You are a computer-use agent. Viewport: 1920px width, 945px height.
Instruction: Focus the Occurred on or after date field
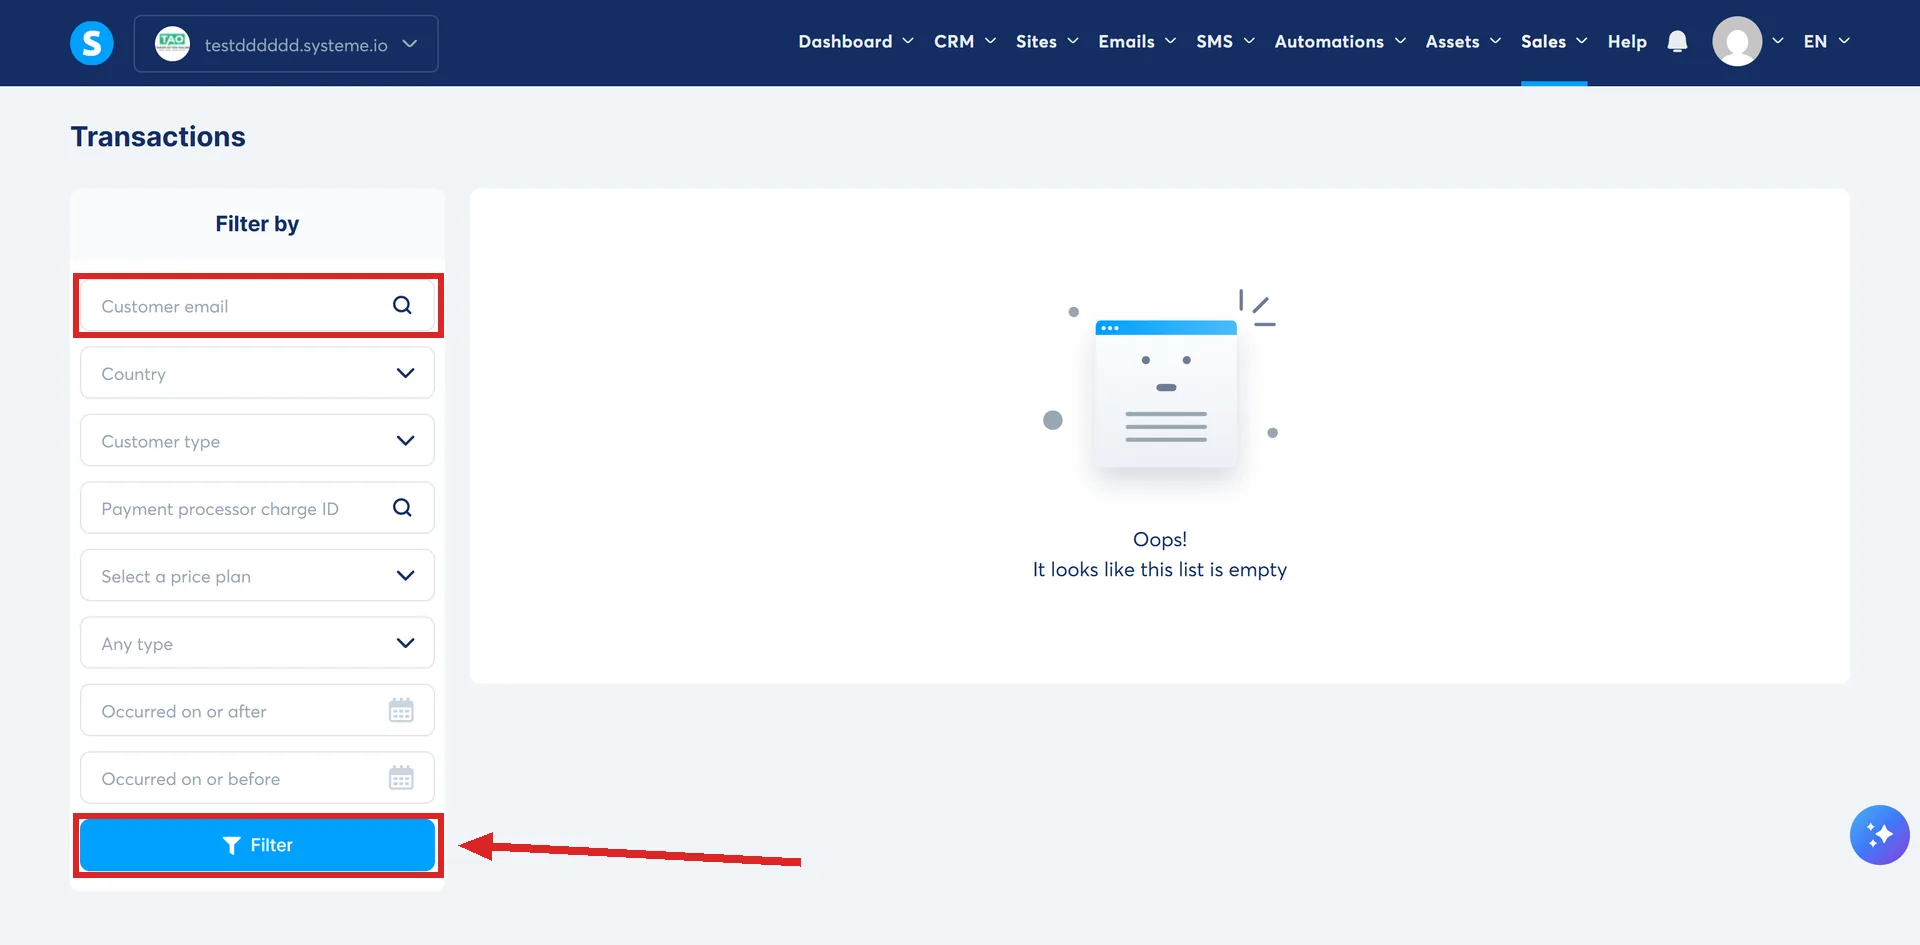pyautogui.click(x=257, y=710)
